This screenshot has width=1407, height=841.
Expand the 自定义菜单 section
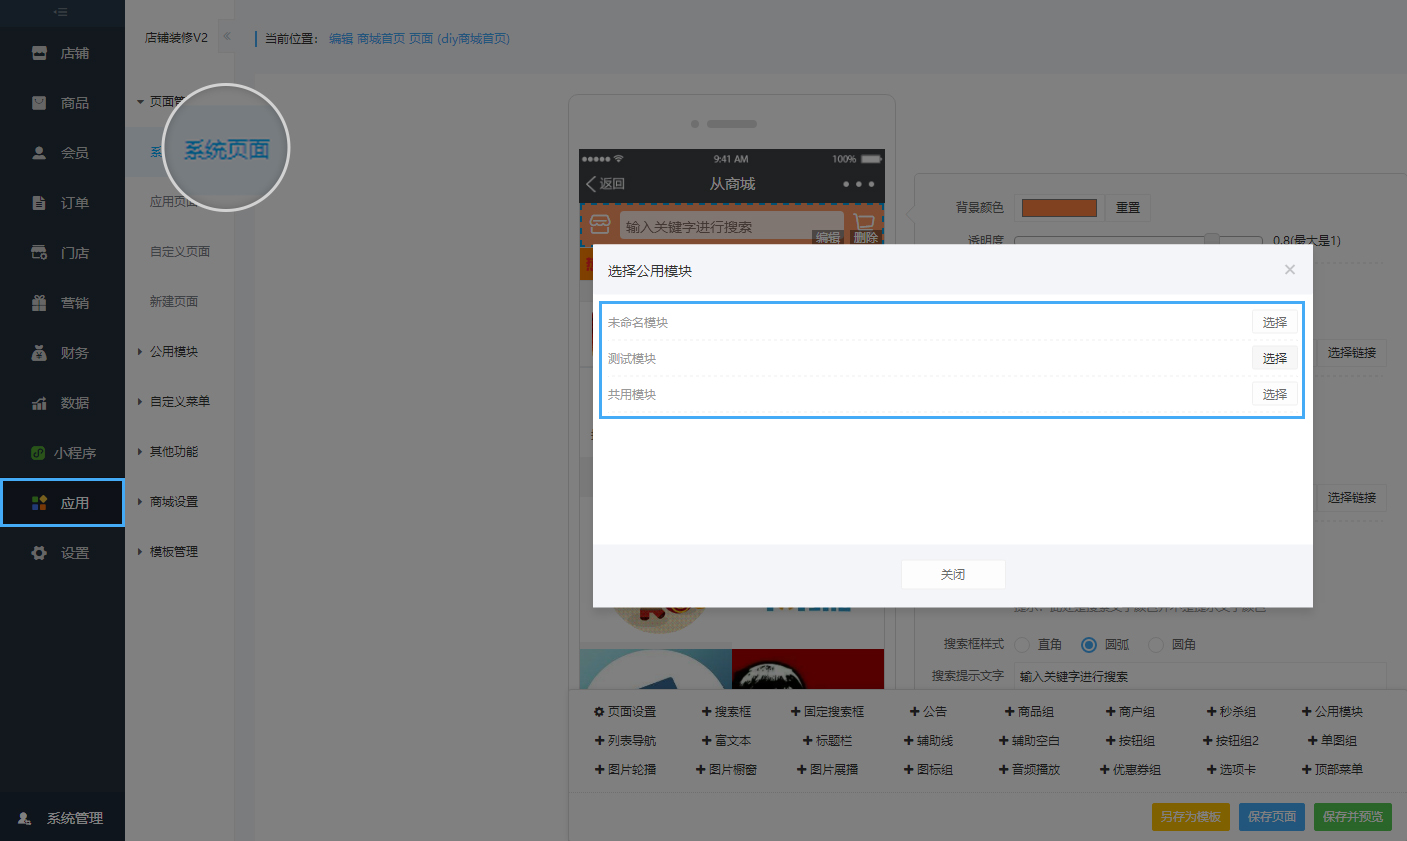coord(179,402)
